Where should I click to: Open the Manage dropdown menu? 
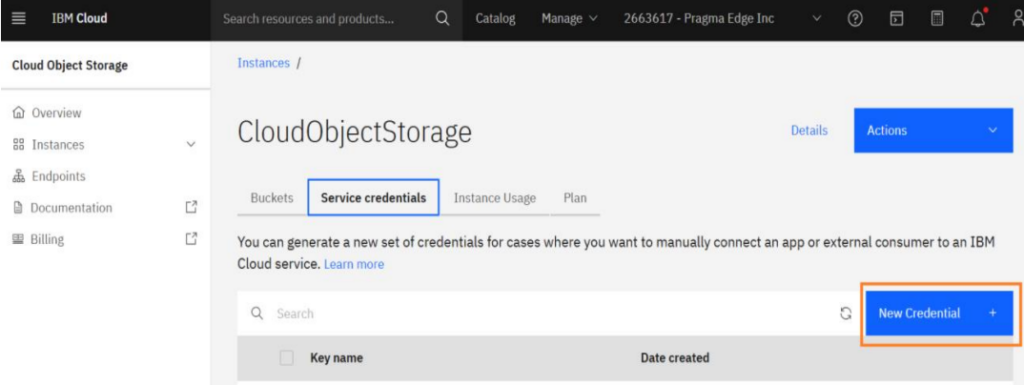pos(569,19)
